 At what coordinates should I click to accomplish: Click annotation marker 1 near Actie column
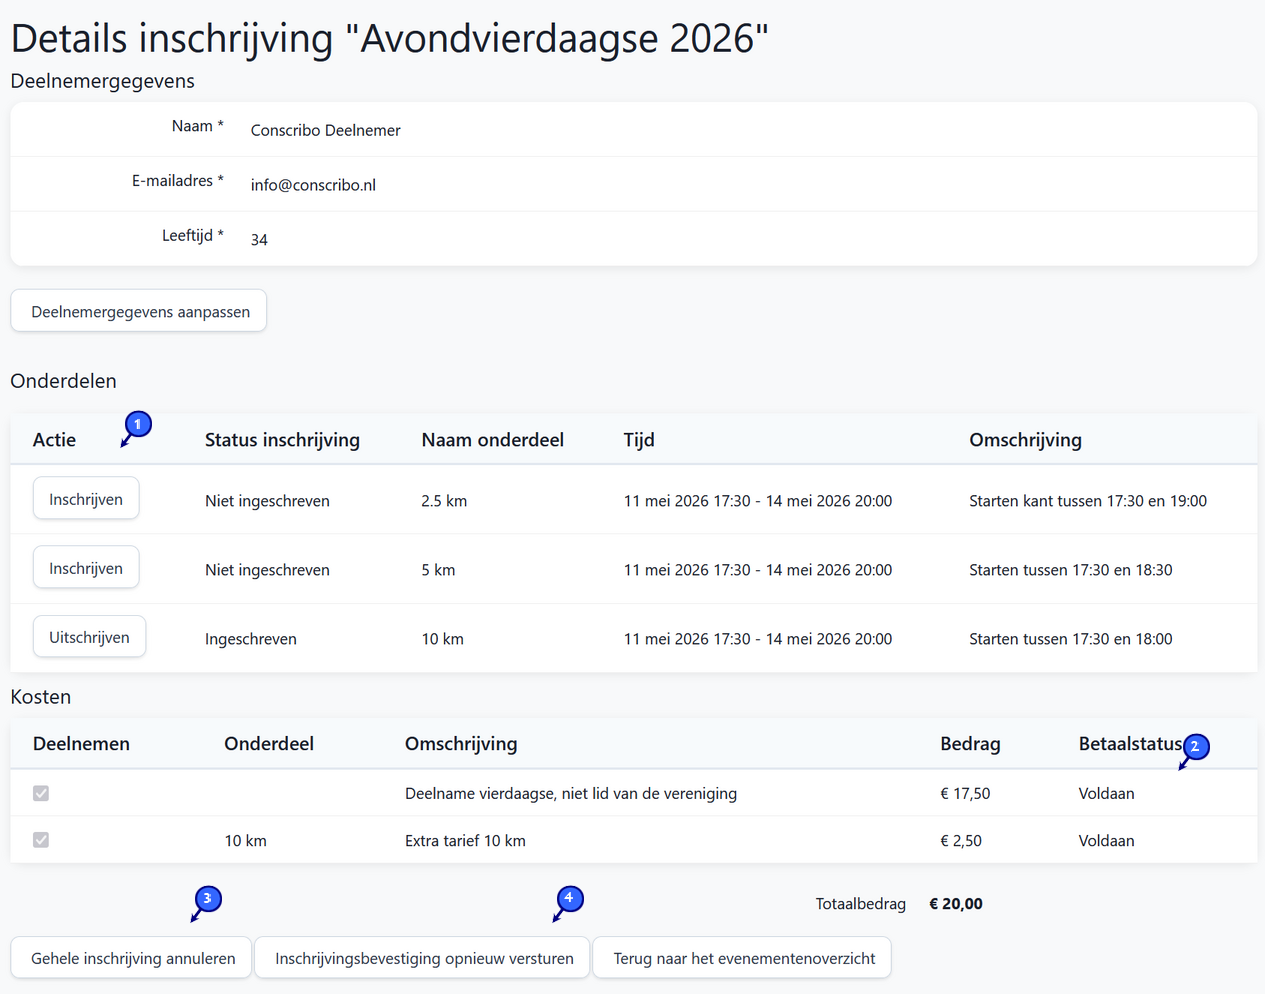(x=137, y=424)
